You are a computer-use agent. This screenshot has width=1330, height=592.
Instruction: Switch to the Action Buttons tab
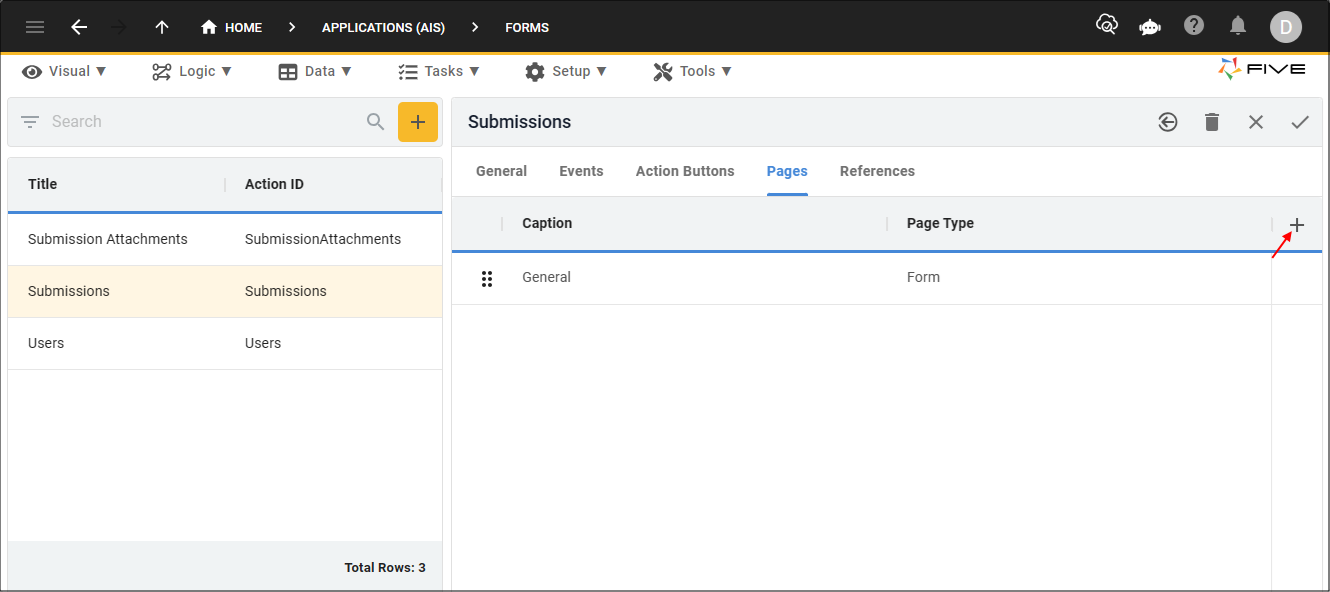685,171
